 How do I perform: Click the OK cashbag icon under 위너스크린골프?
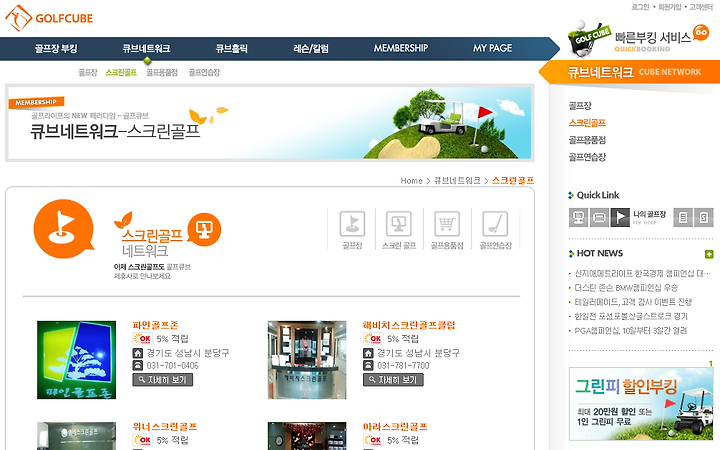[142, 440]
